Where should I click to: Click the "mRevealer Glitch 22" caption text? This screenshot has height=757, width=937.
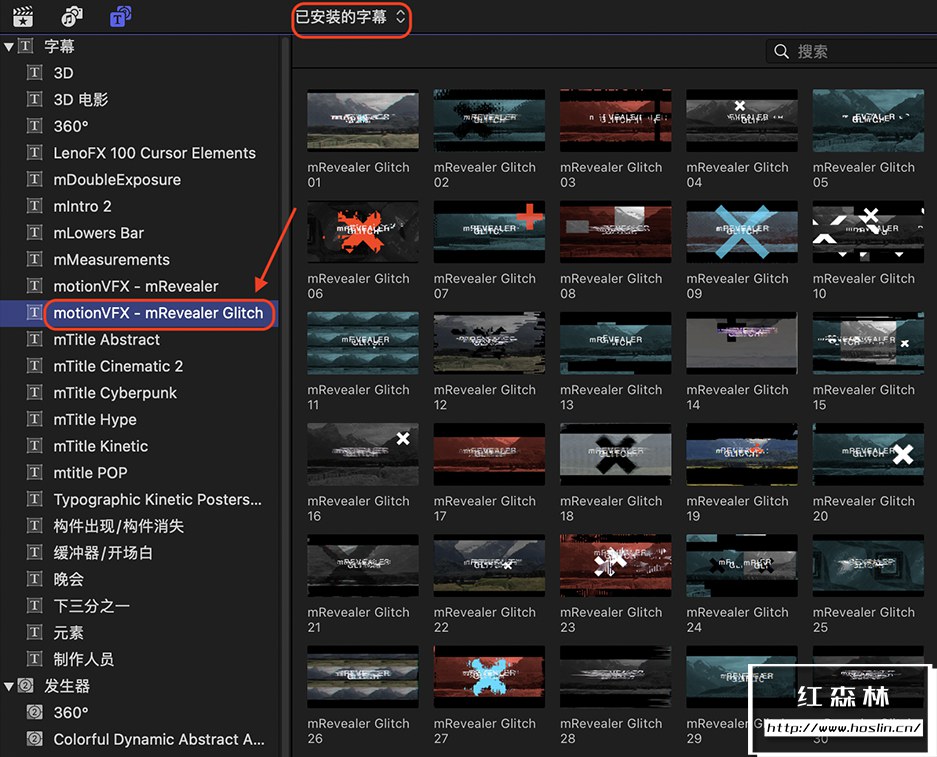[485, 620]
